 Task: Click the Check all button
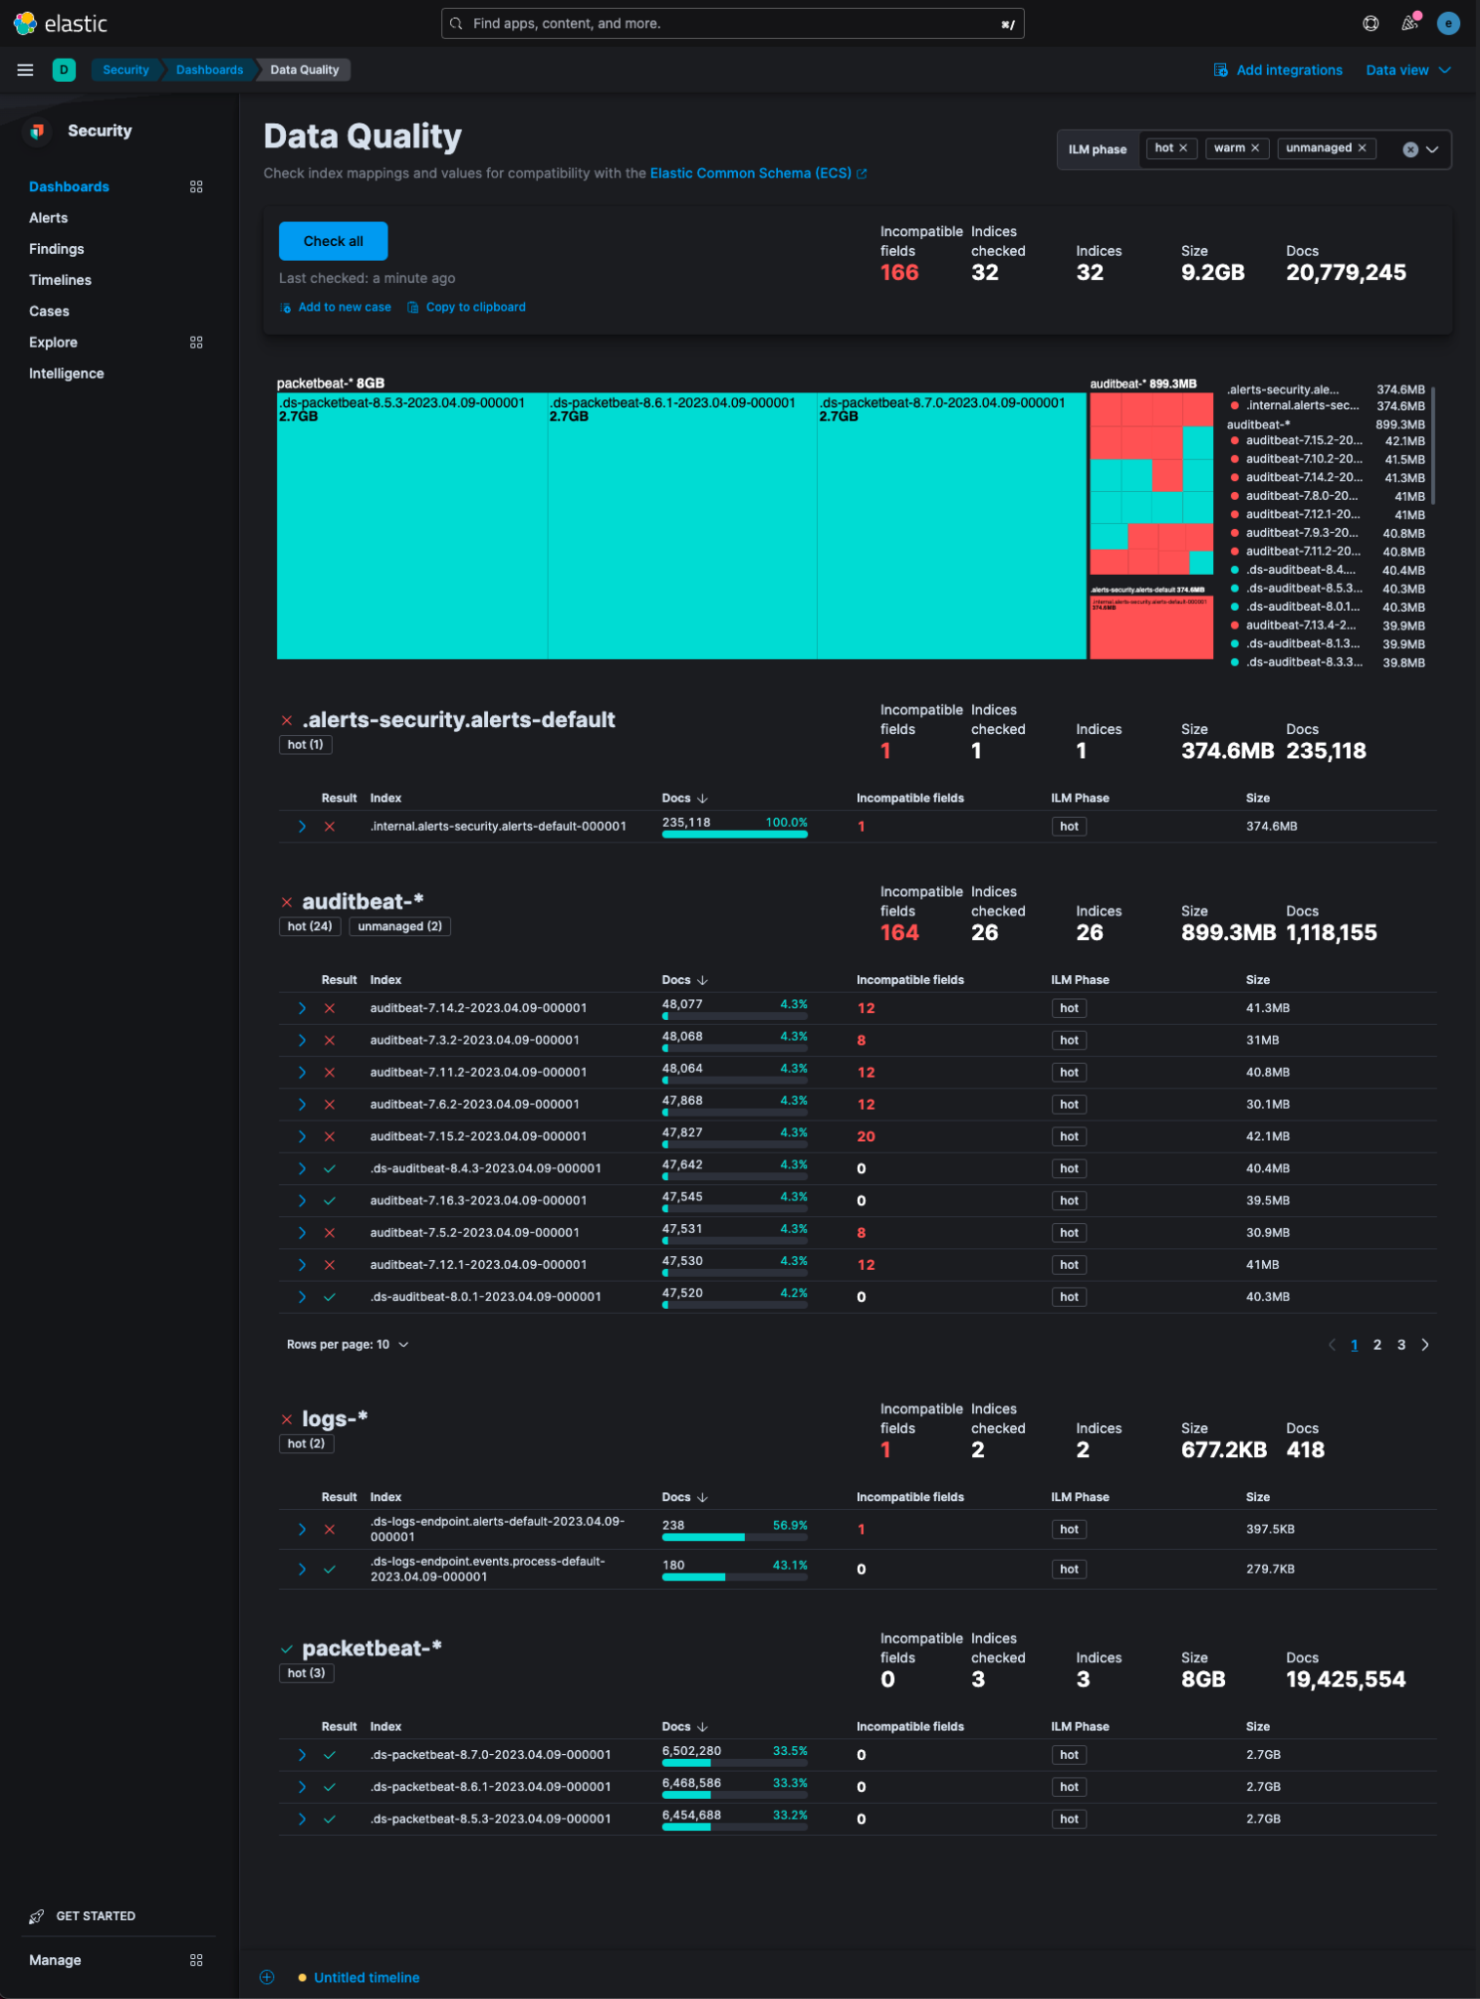(333, 241)
